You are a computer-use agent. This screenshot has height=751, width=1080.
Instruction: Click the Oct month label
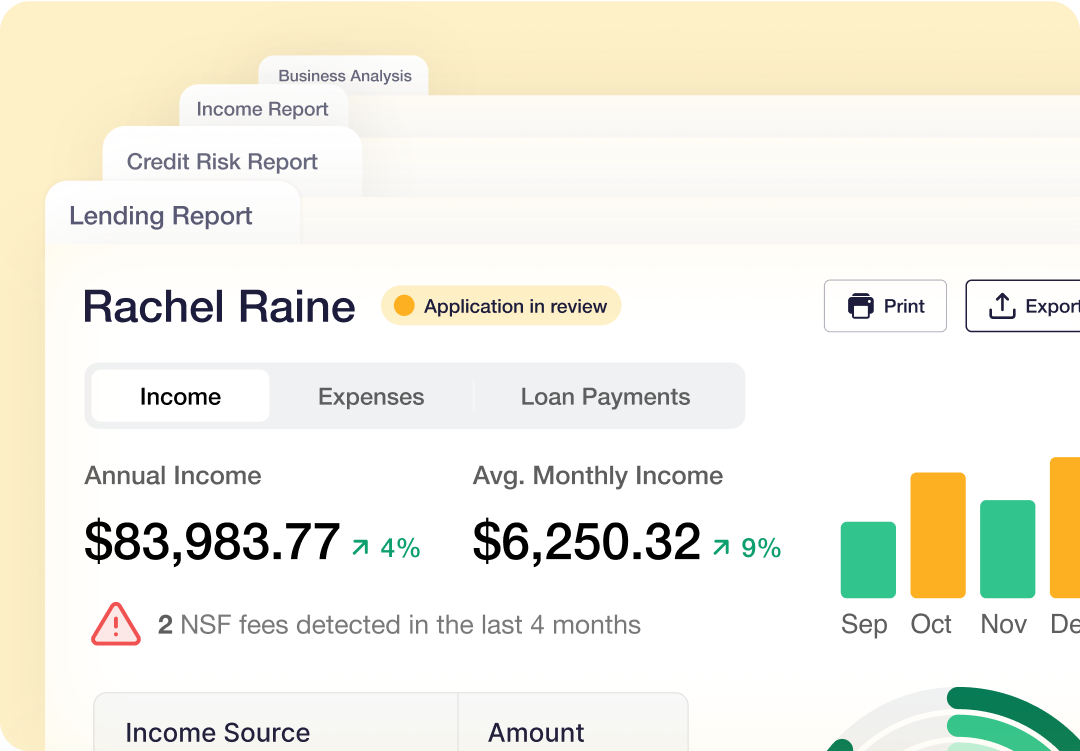pos(931,624)
